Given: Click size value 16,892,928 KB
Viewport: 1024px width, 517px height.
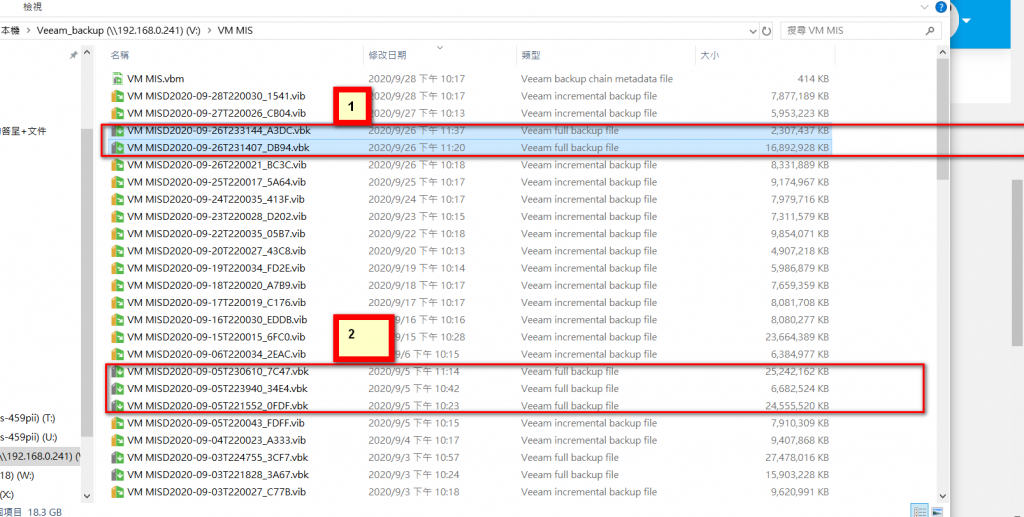Looking at the screenshot, I should tap(797, 148).
